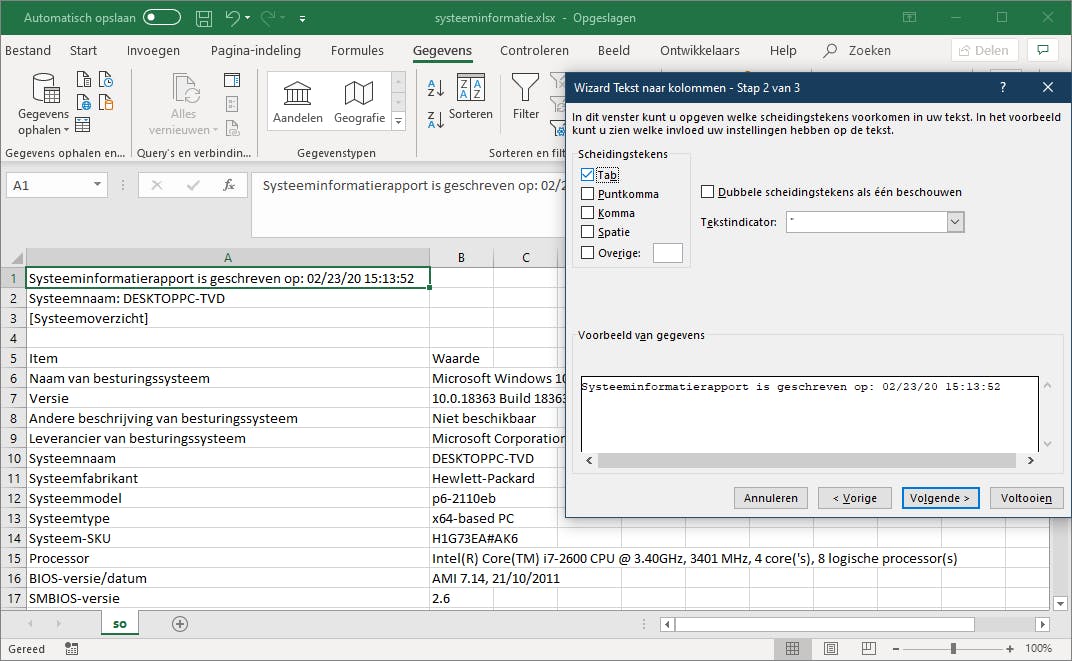Click the save icon in title bar
The width and height of the screenshot is (1072, 661).
coord(204,18)
